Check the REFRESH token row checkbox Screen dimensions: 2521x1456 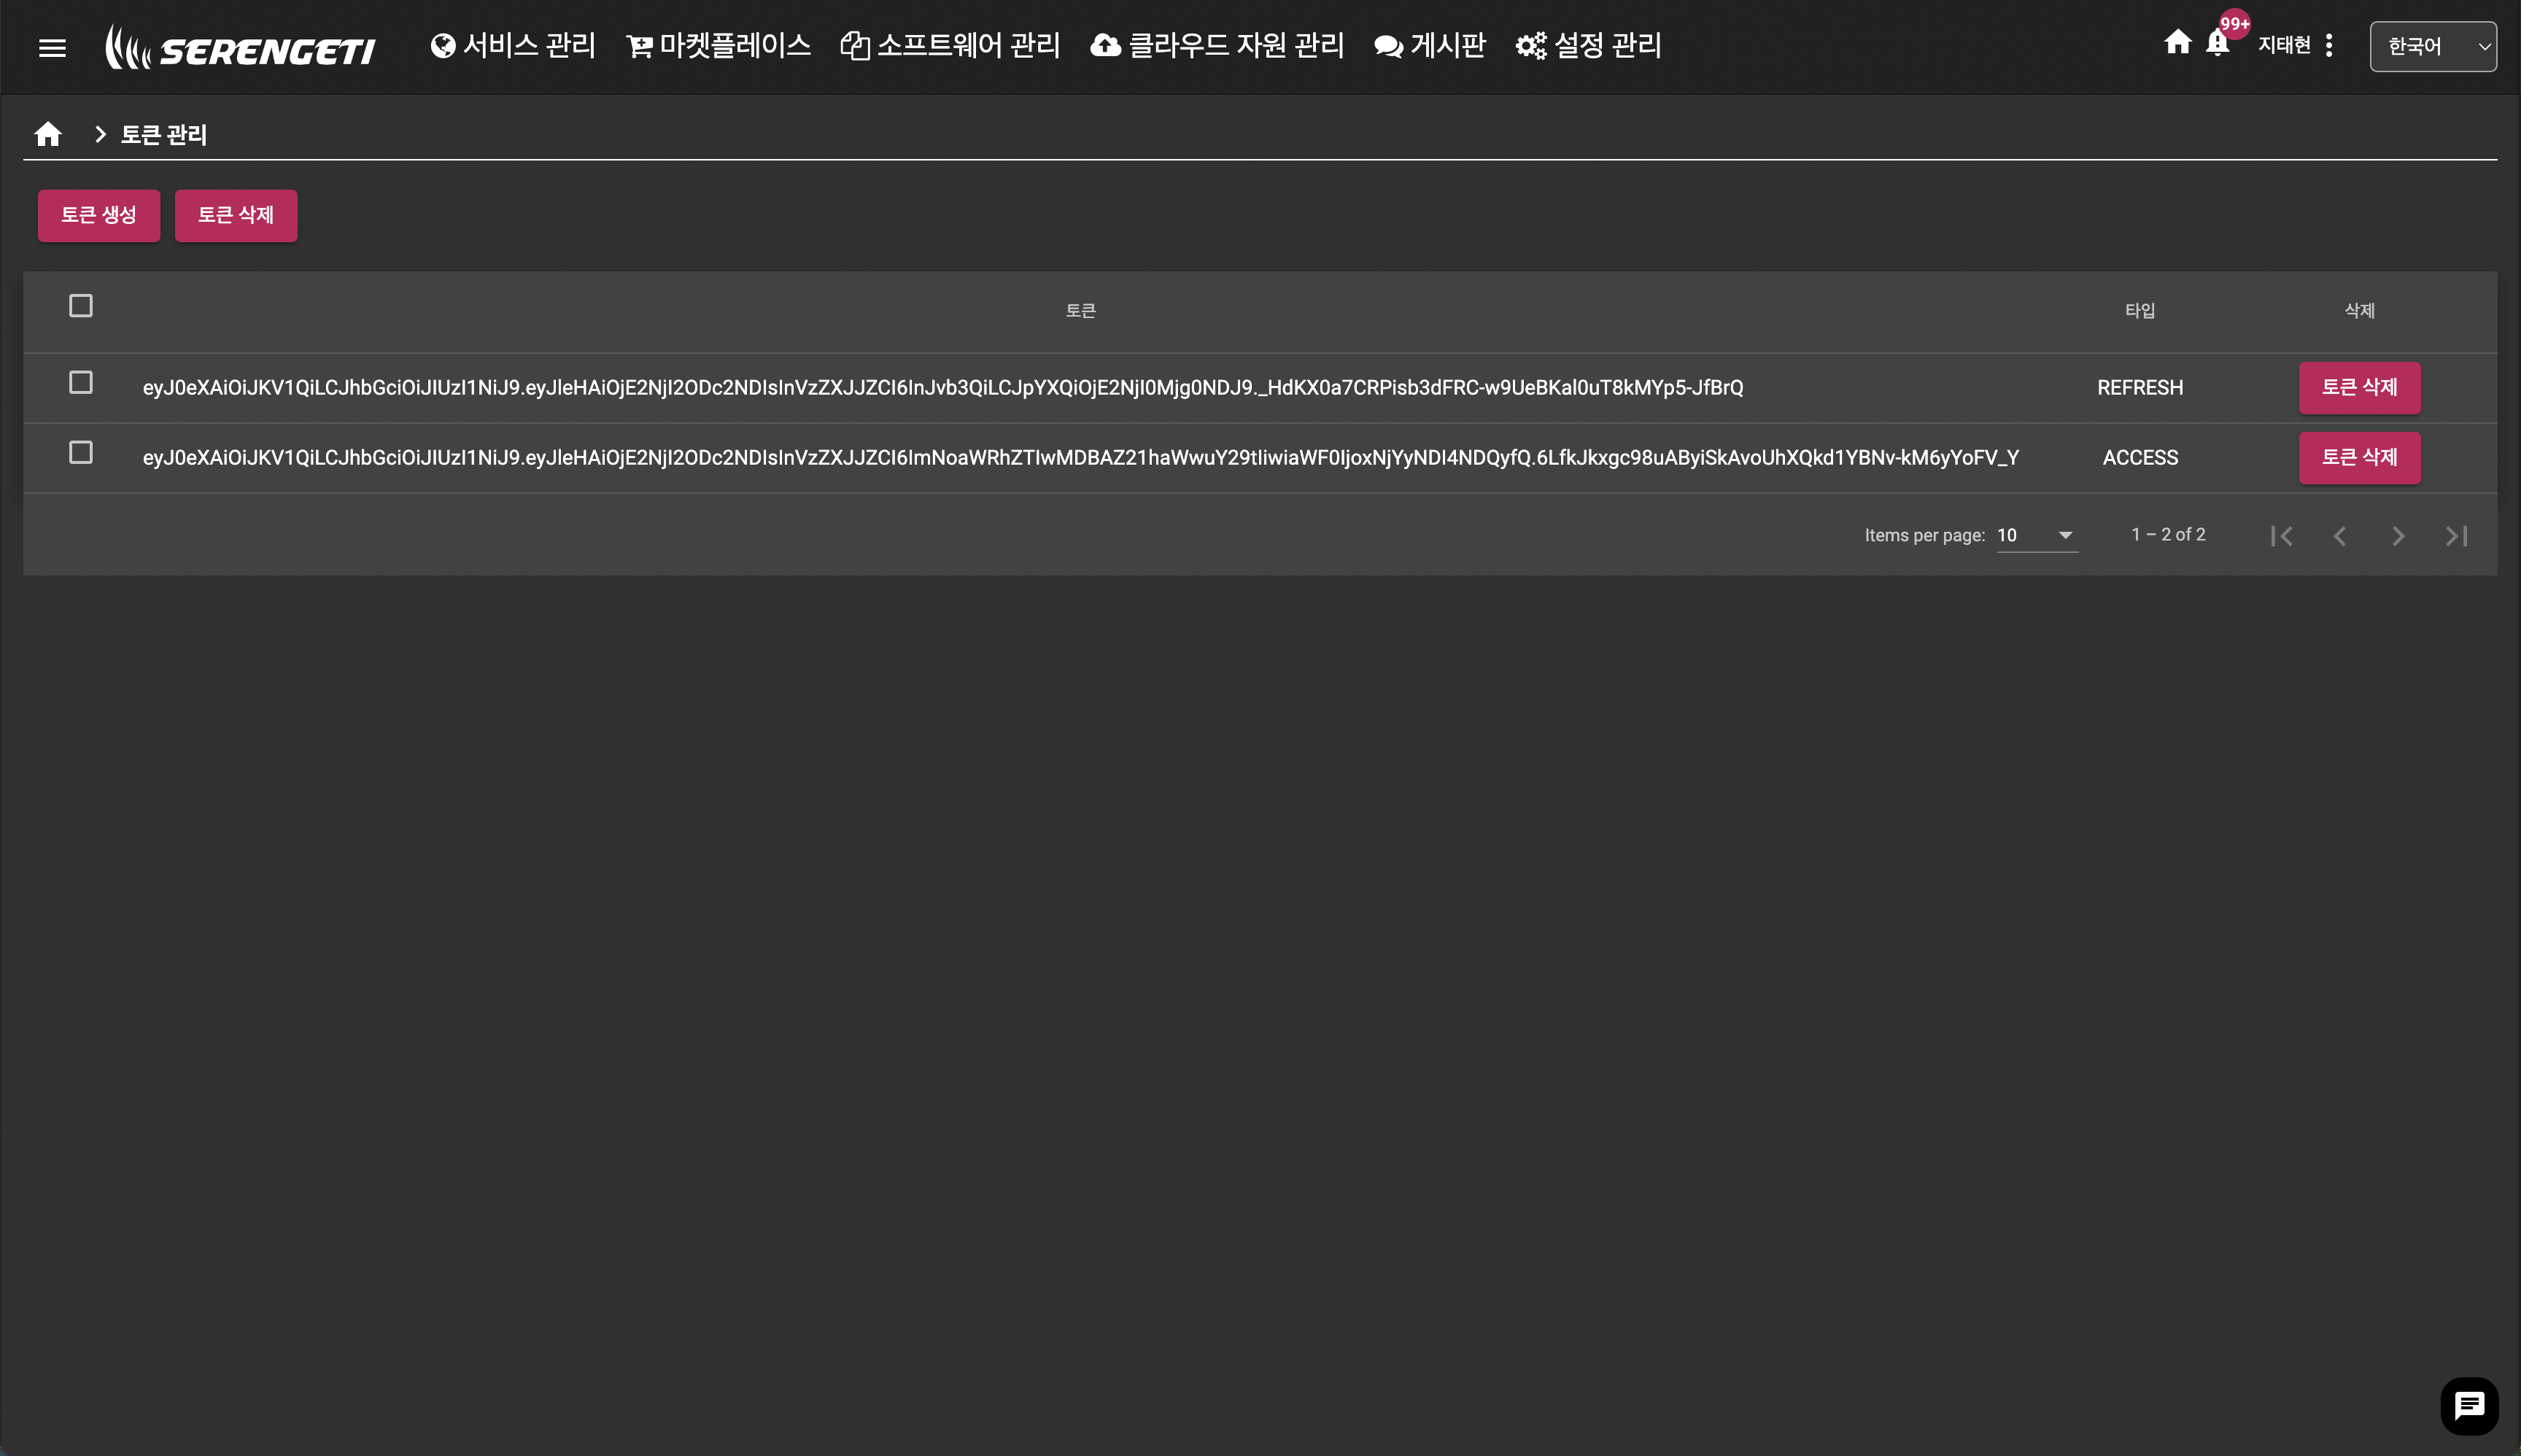pos(81,383)
